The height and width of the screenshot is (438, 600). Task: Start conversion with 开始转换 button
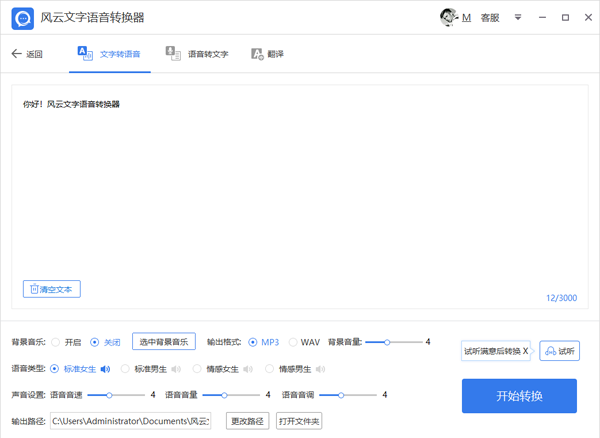coord(519,396)
